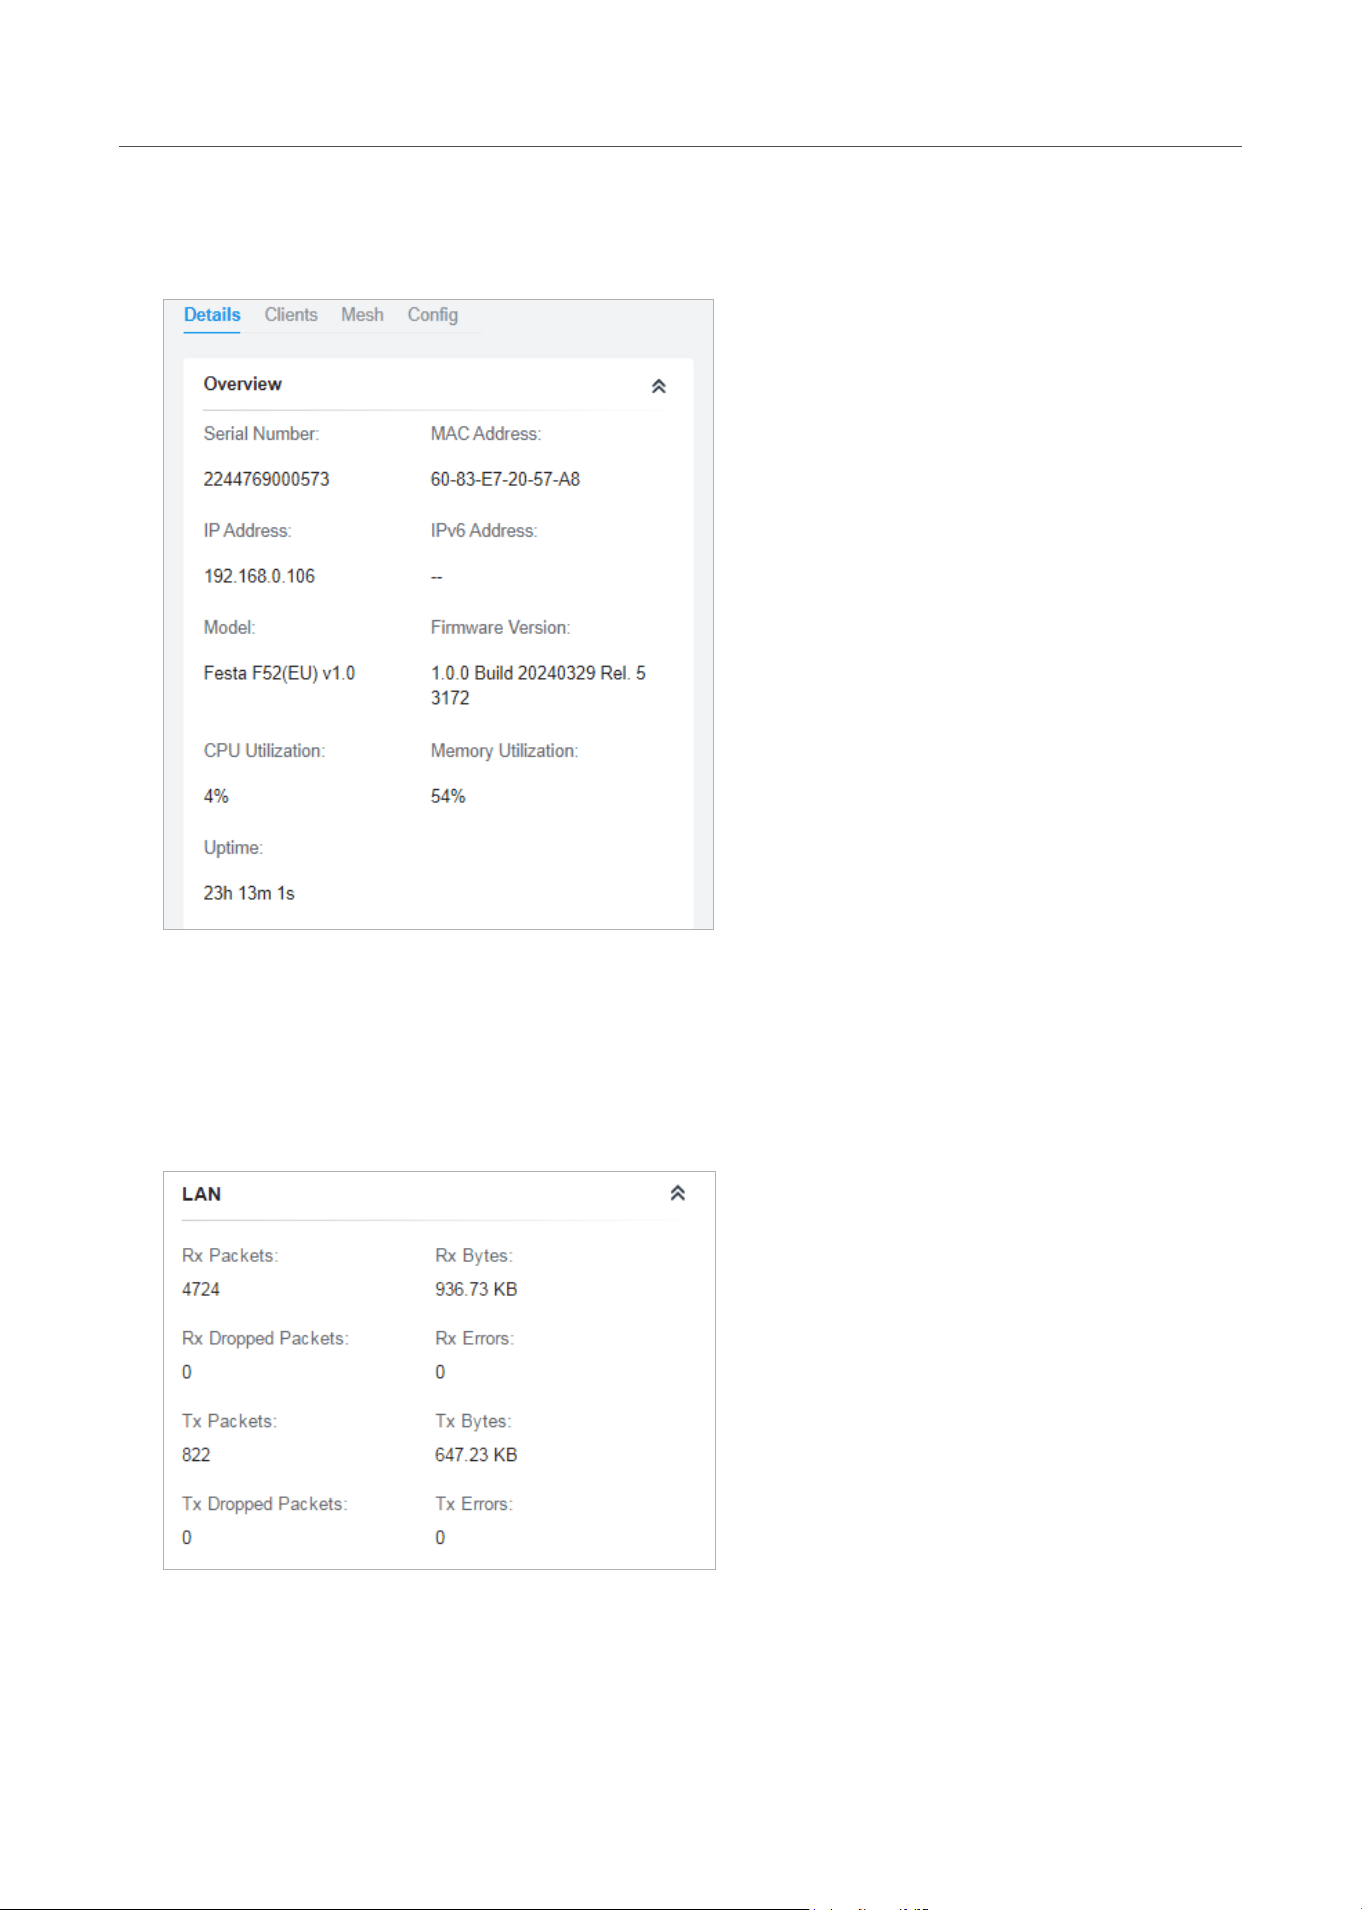Switch to the Config tab
Image resolution: width=1362 pixels, height=1910 pixels.
coord(433,315)
